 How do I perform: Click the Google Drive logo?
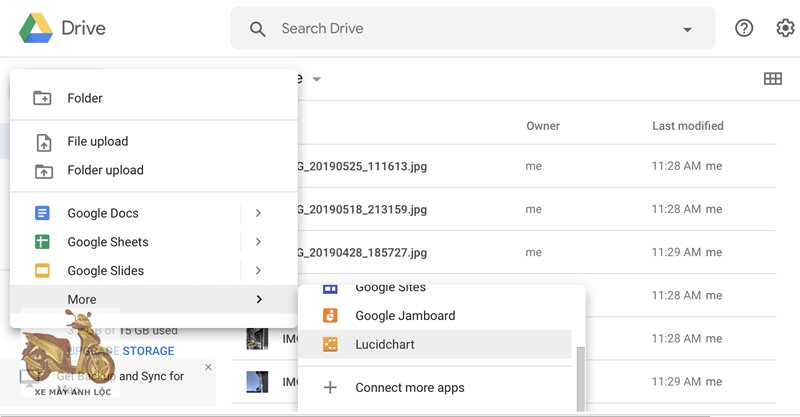pos(36,28)
